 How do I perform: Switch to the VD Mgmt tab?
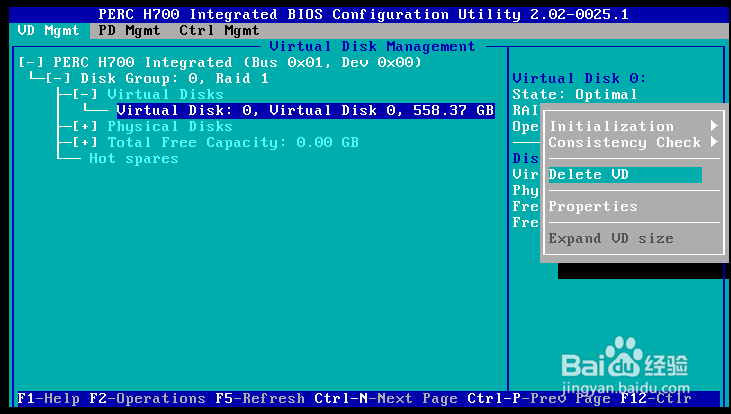[48, 31]
